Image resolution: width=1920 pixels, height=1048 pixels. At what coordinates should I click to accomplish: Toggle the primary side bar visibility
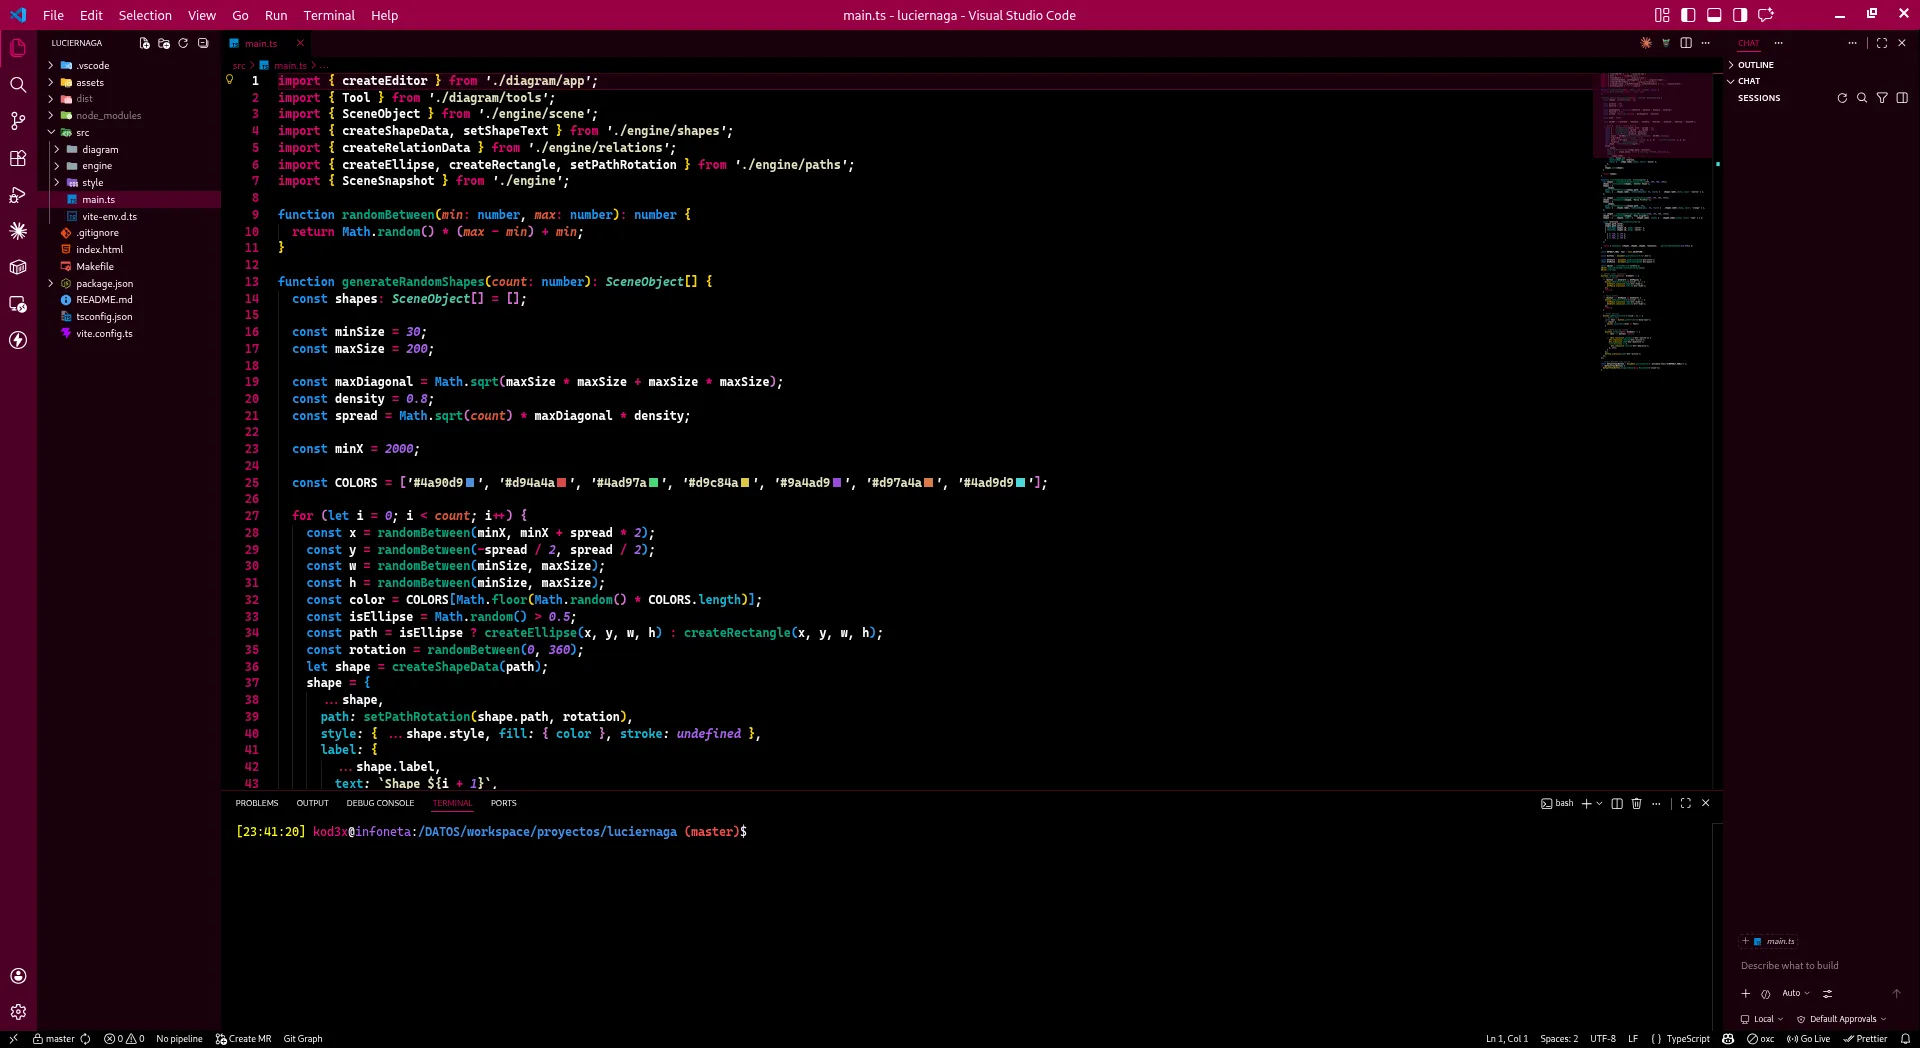point(1688,15)
